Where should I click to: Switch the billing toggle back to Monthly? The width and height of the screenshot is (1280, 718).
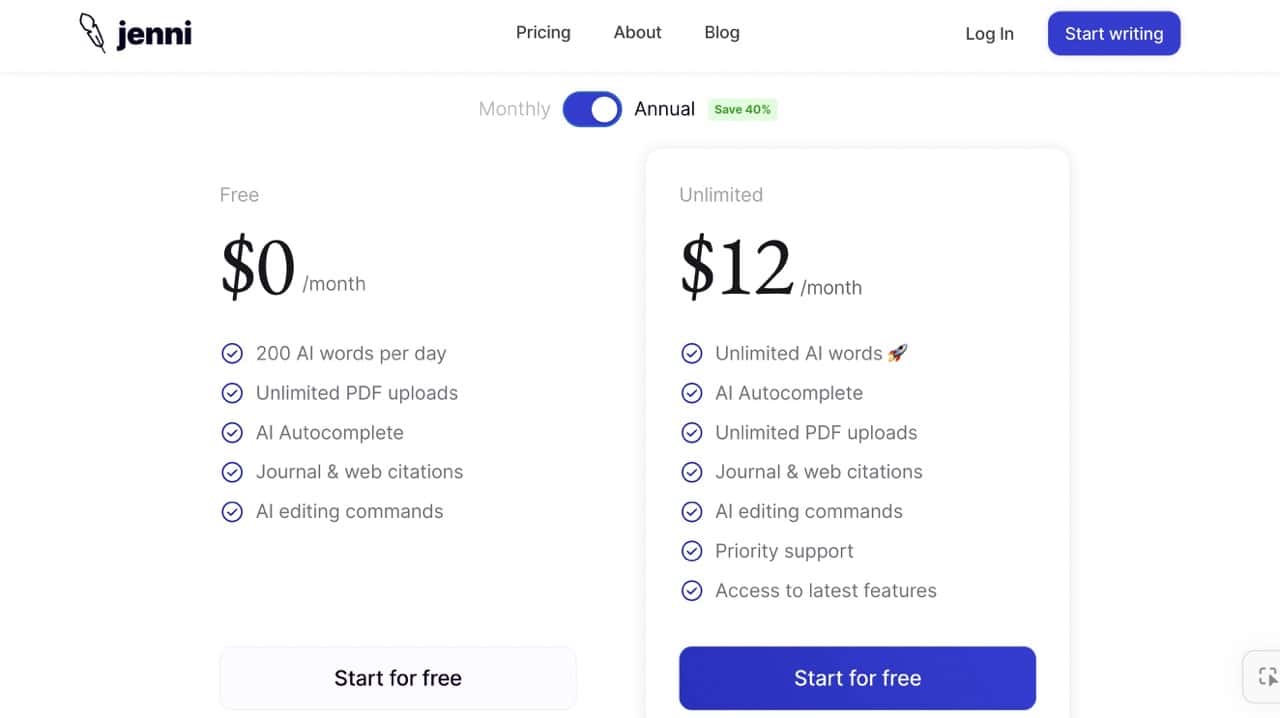[592, 109]
